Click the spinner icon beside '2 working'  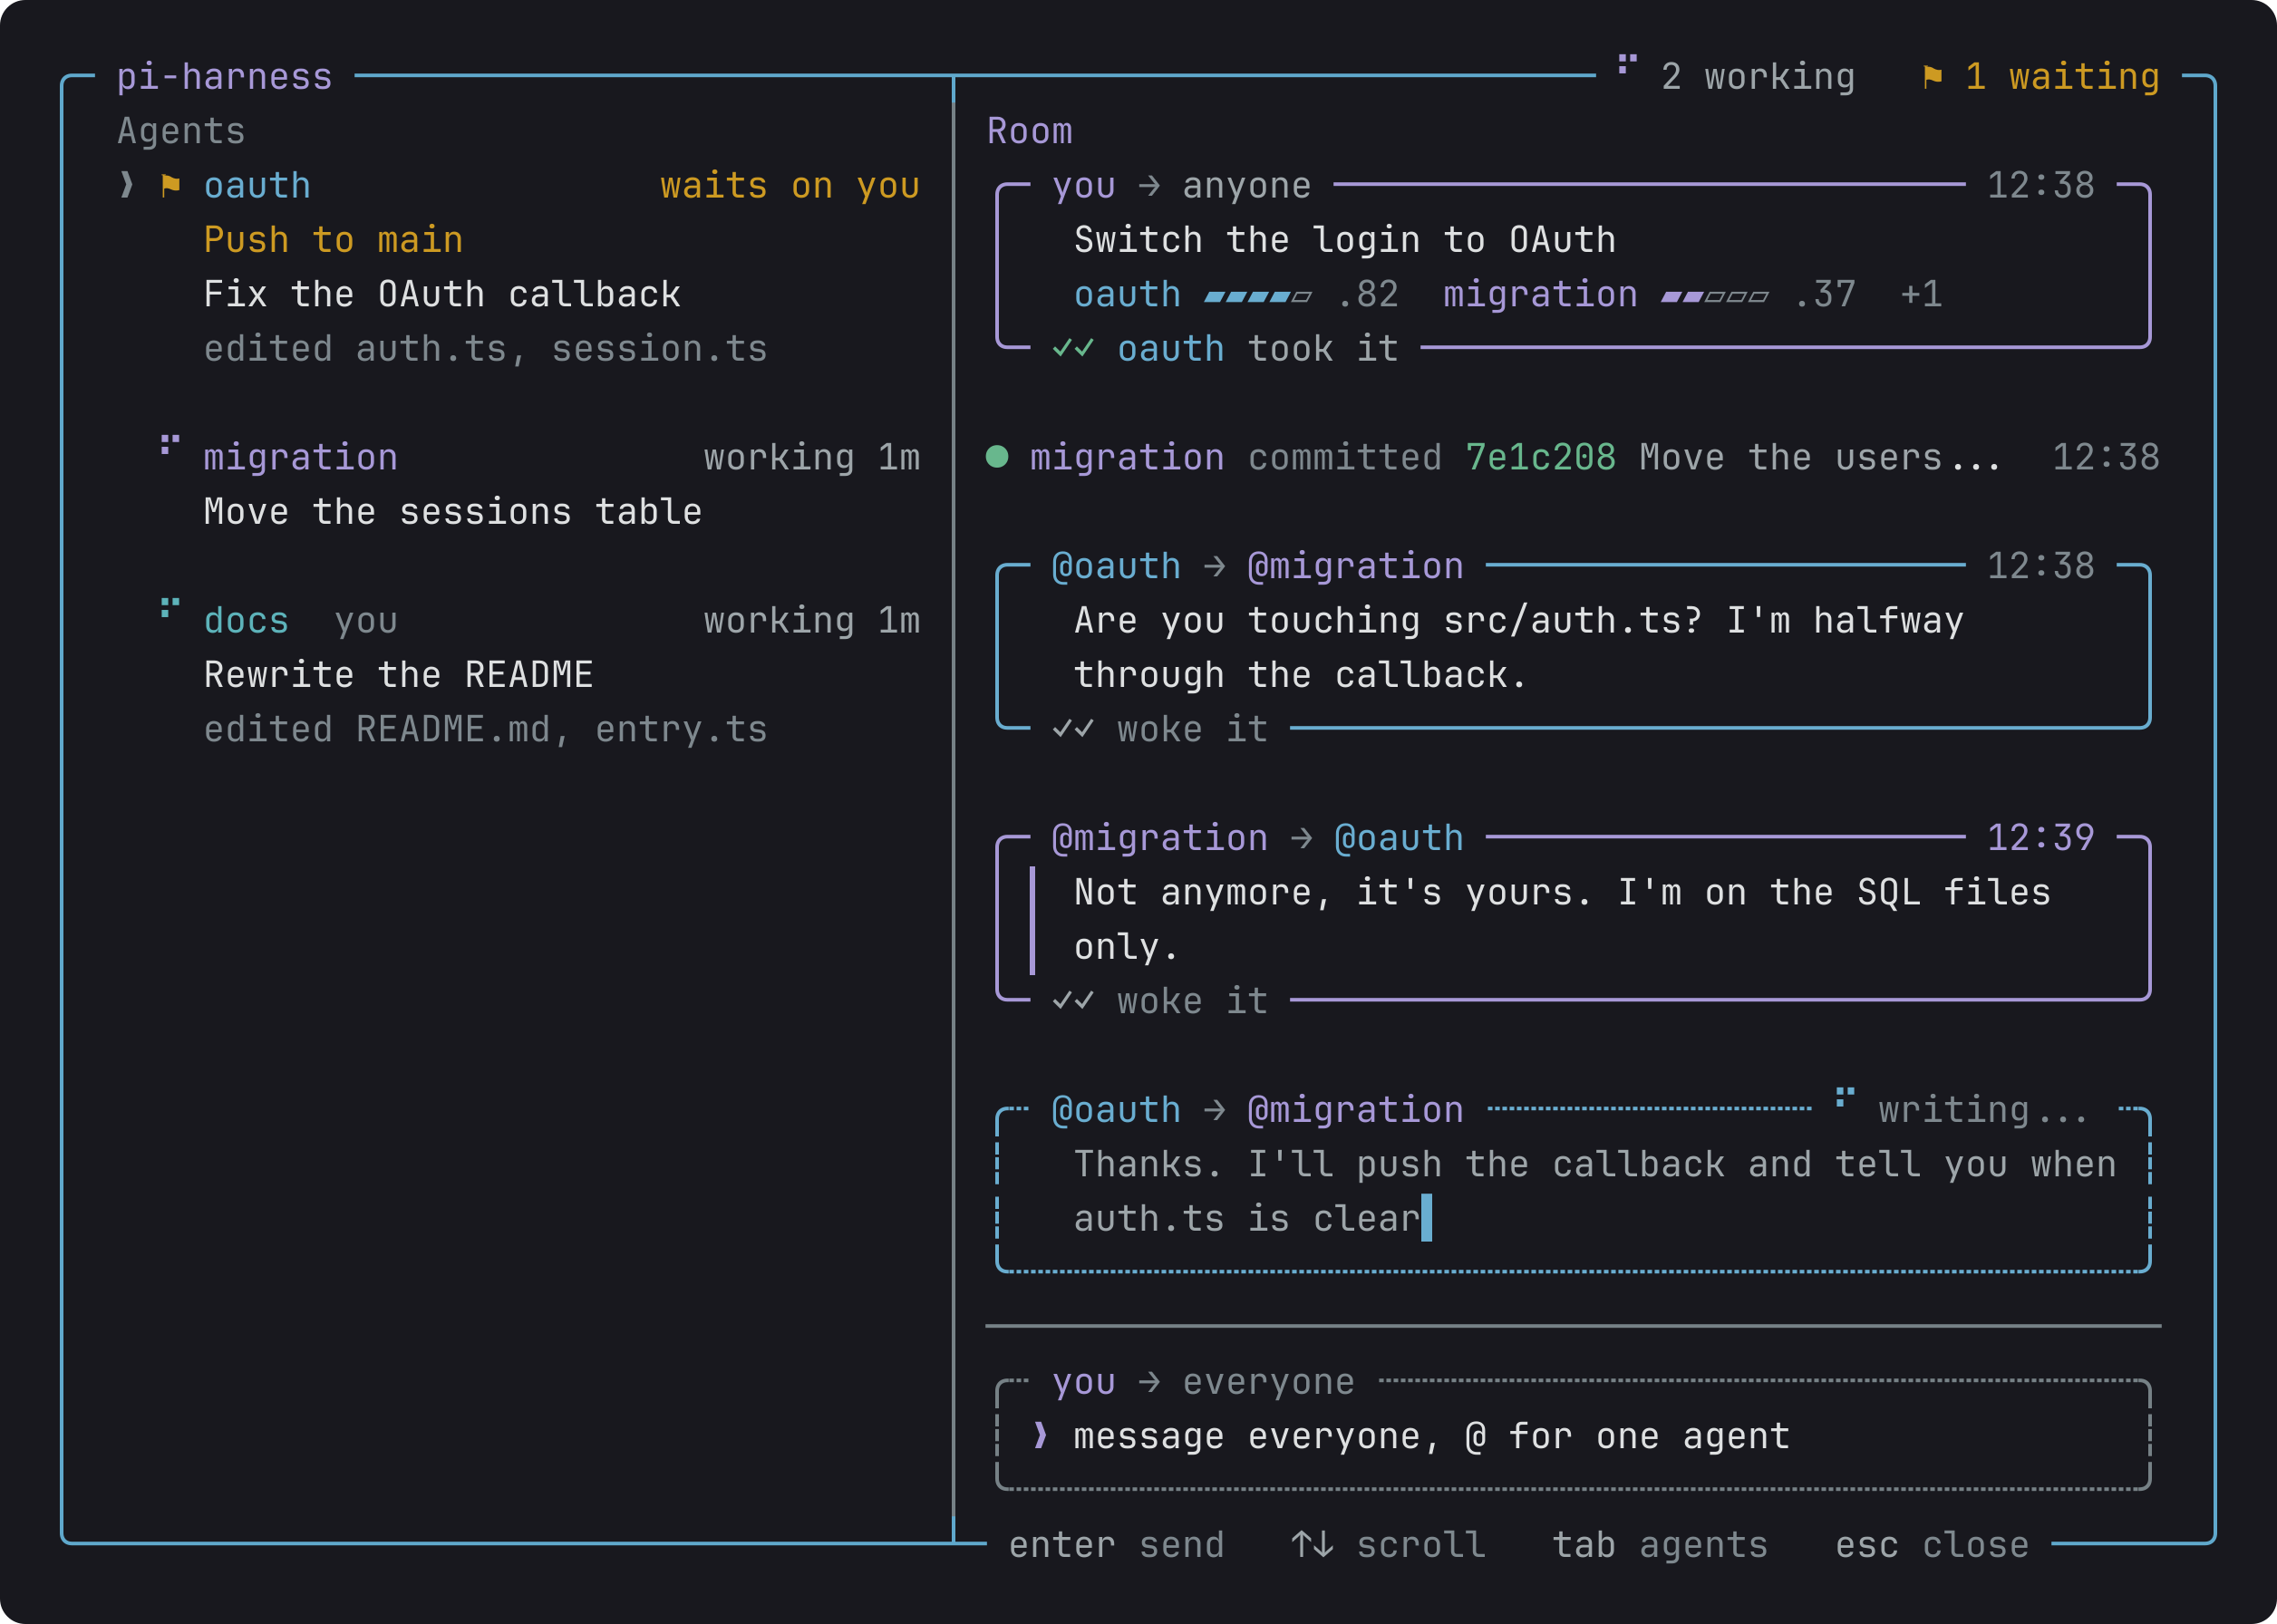(1627, 64)
